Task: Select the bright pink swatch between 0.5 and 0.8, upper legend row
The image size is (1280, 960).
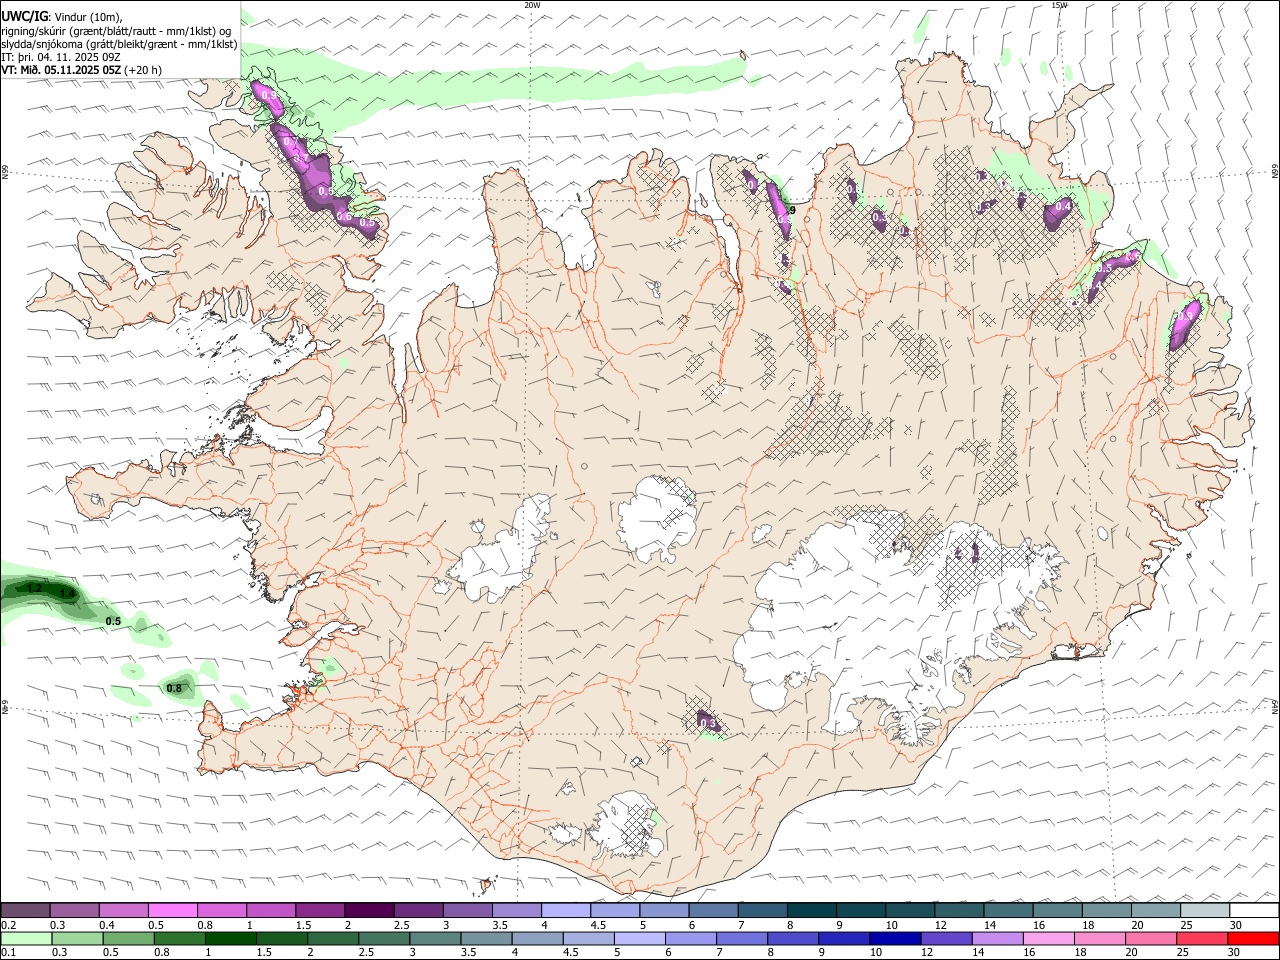Action: (x=173, y=910)
